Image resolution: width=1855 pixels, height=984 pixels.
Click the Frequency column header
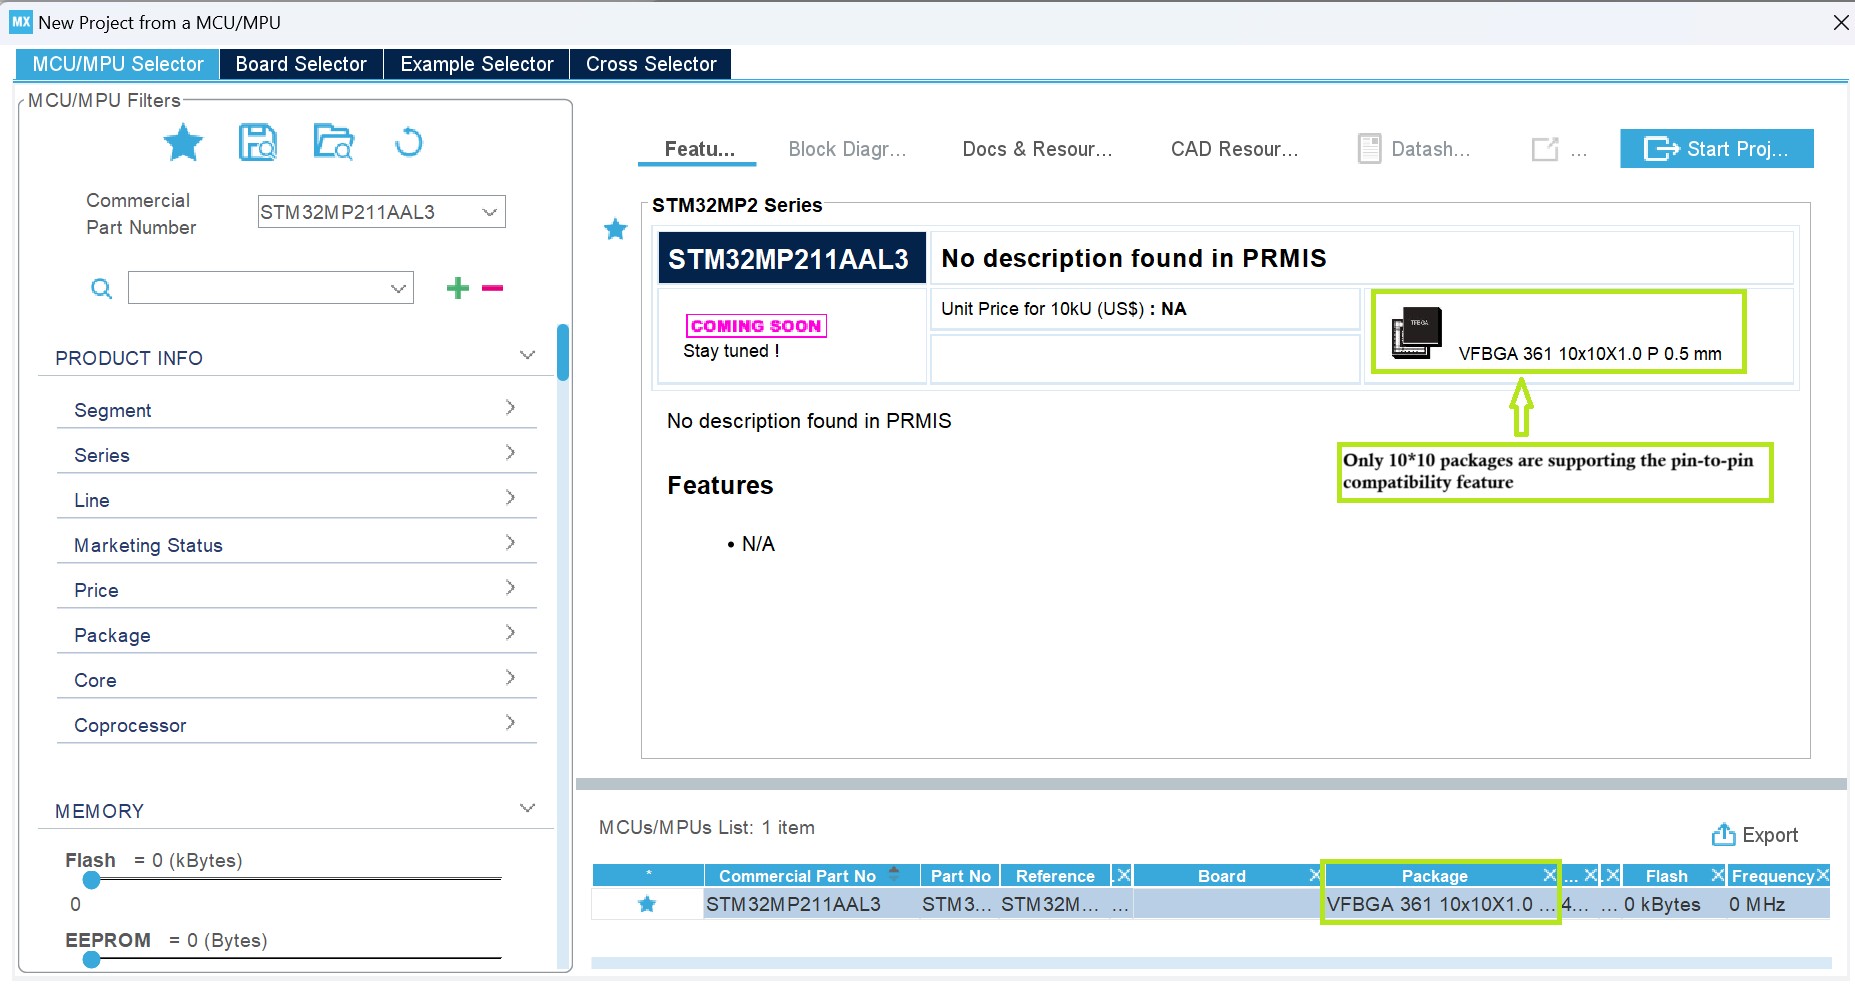click(x=1772, y=876)
